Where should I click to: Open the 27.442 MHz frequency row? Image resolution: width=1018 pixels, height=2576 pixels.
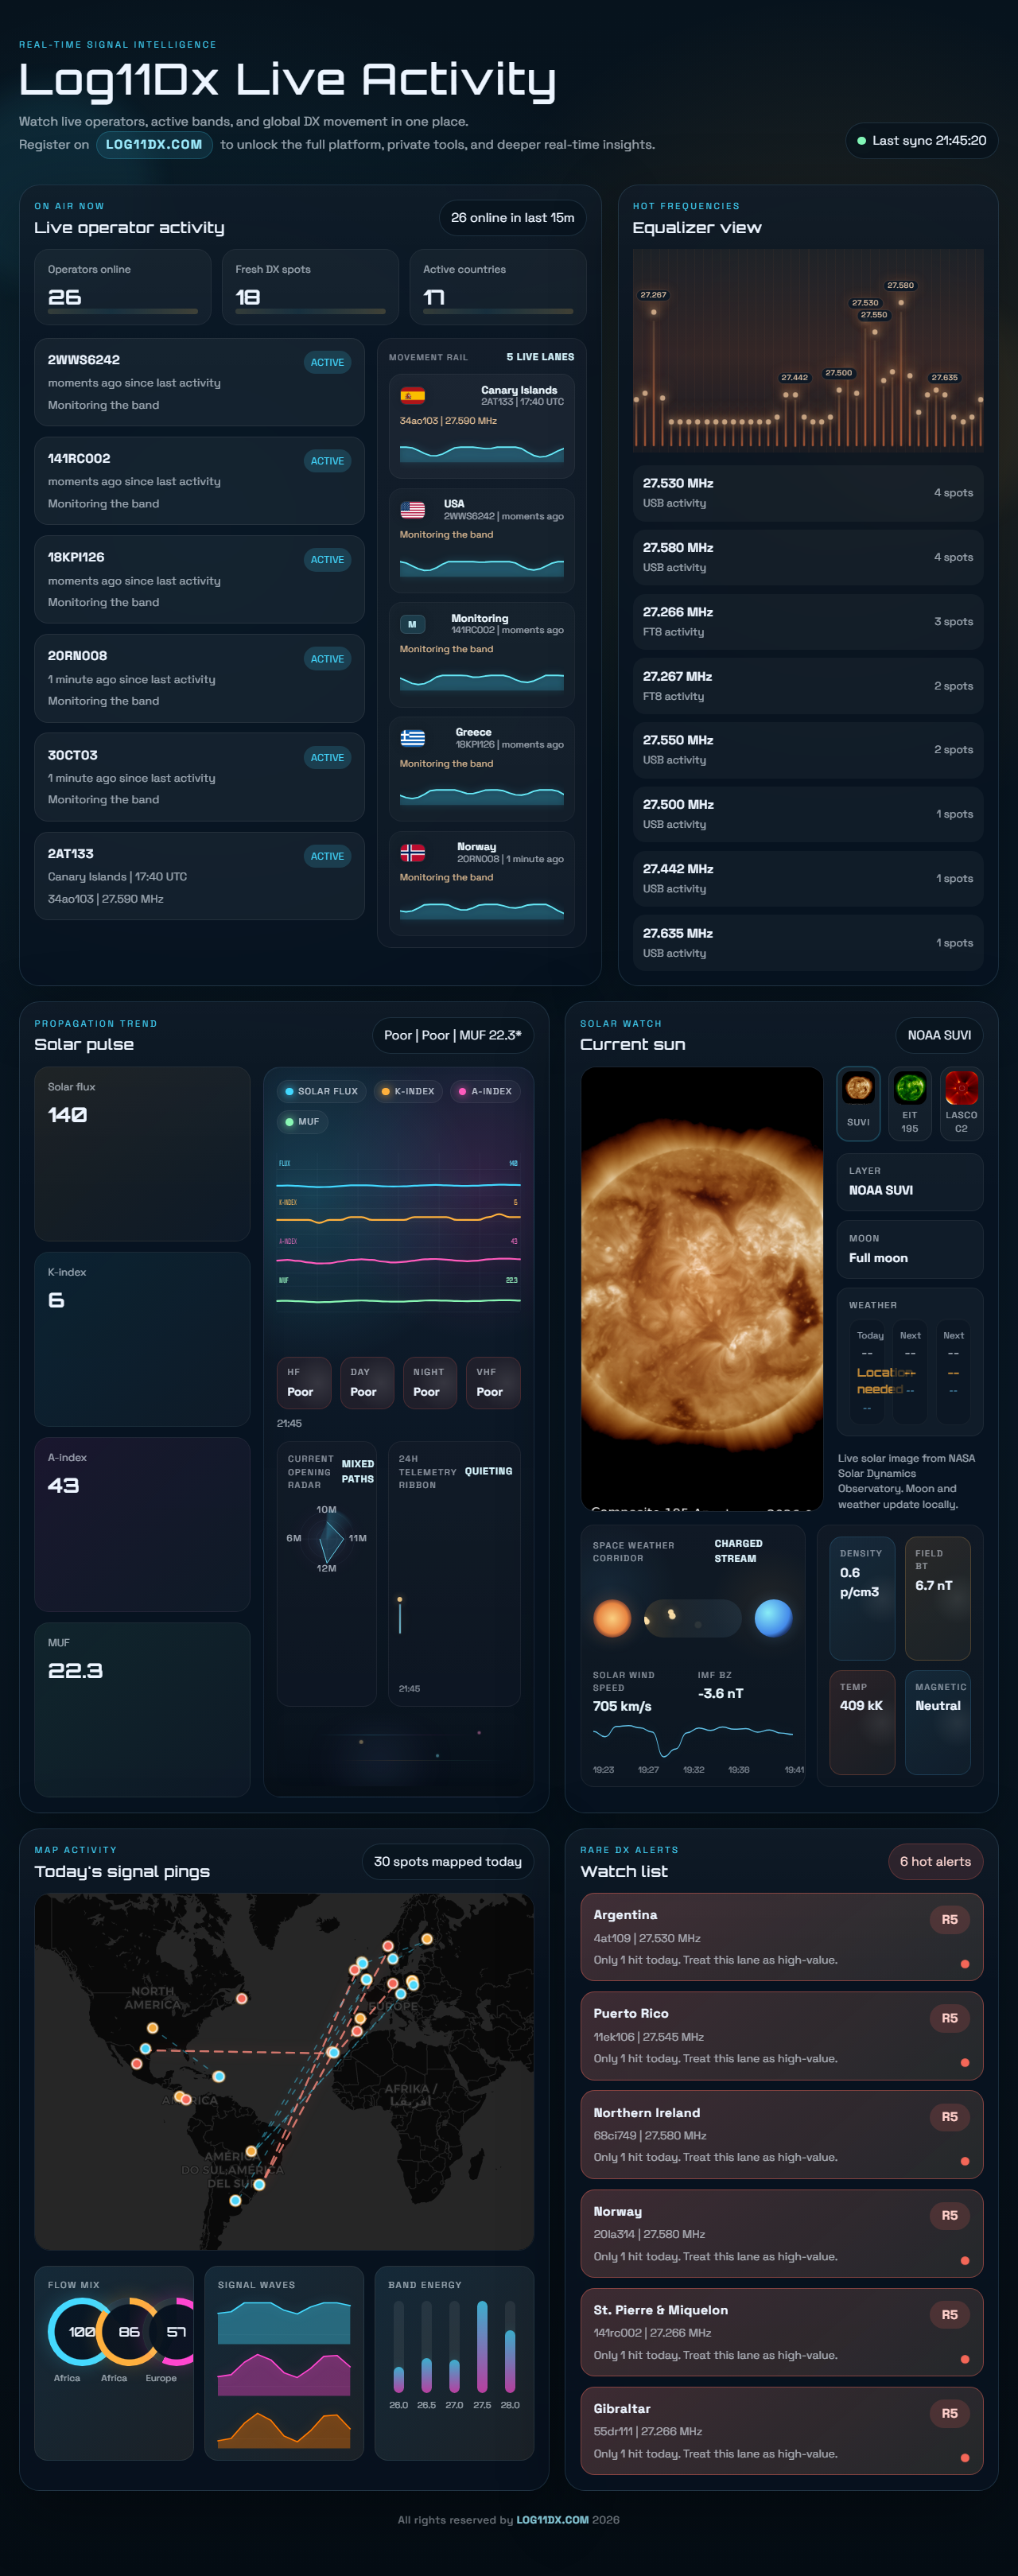pos(808,878)
